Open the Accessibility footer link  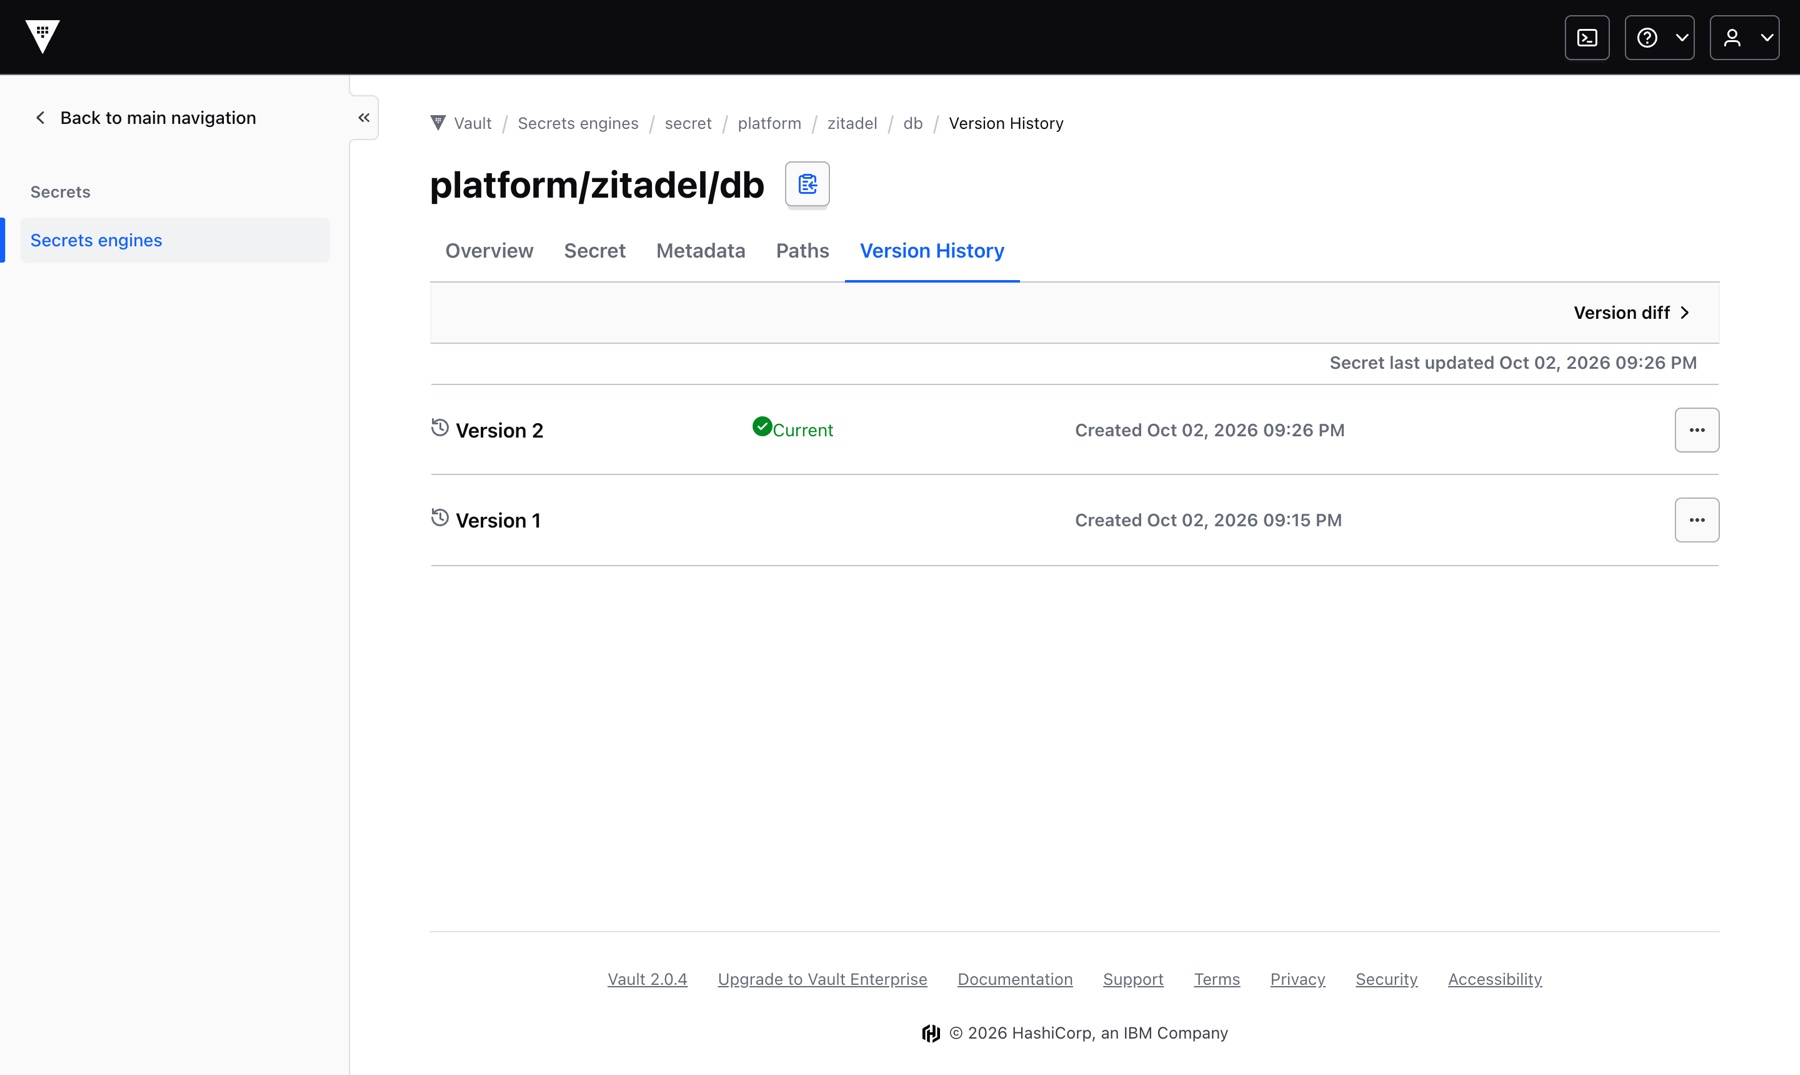(1495, 979)
